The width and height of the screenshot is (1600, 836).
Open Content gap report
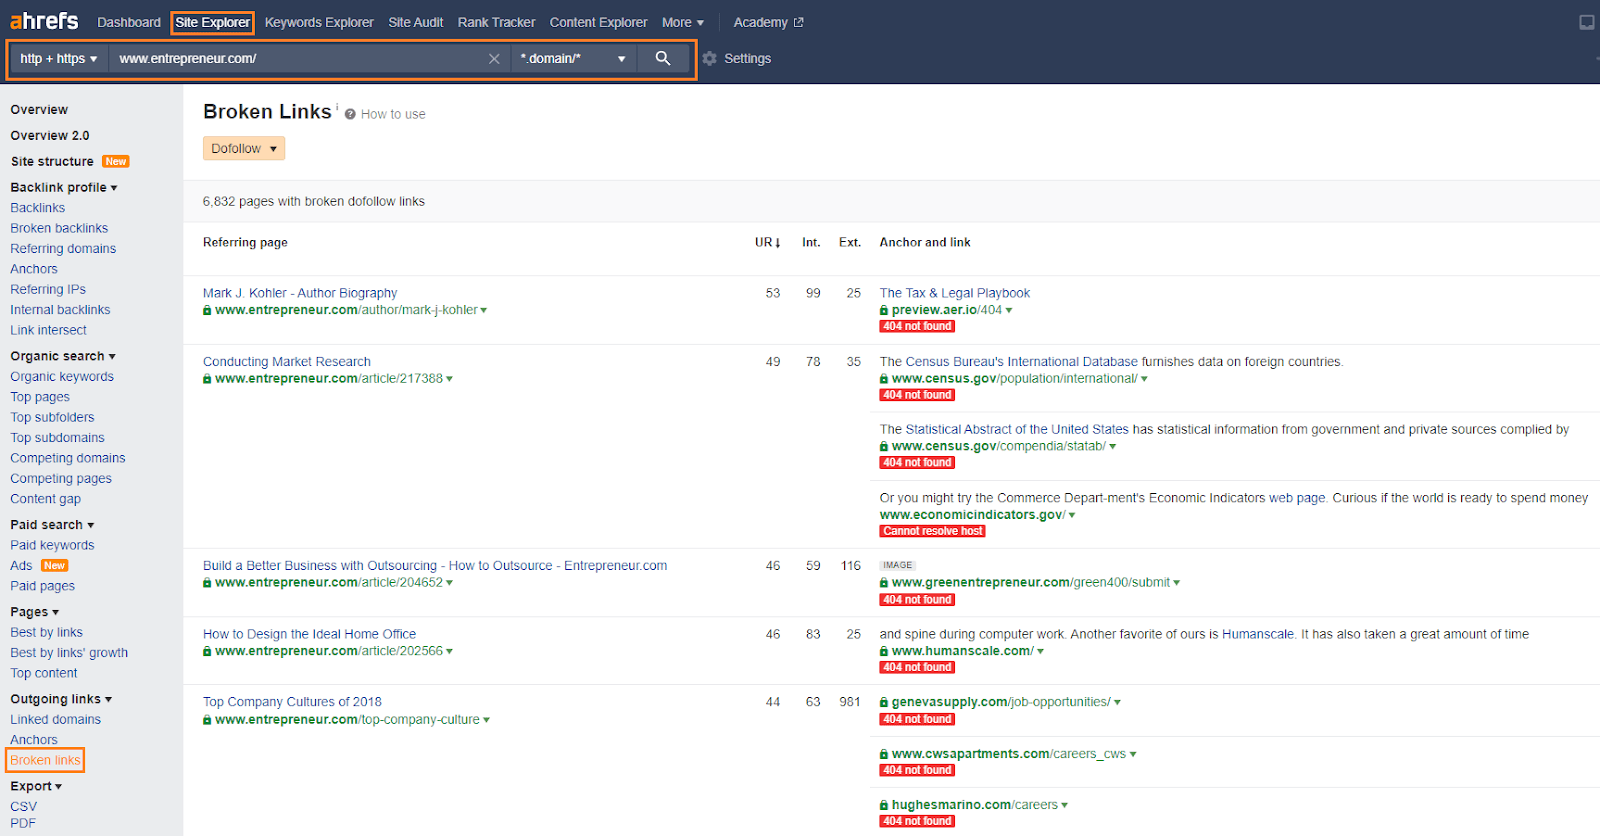coord(46,499)
